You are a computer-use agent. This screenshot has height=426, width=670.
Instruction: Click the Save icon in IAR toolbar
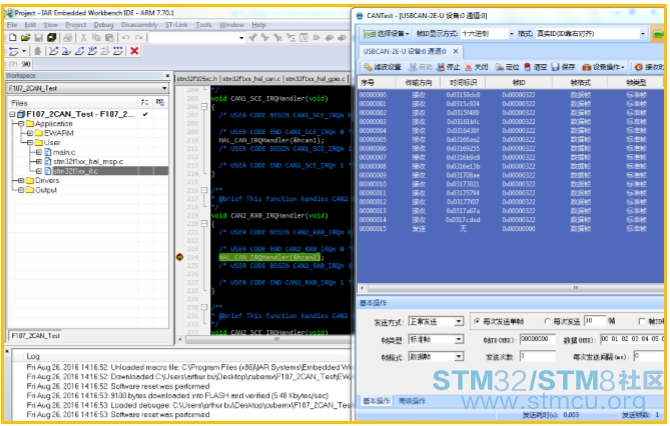[x=38, y=38]
